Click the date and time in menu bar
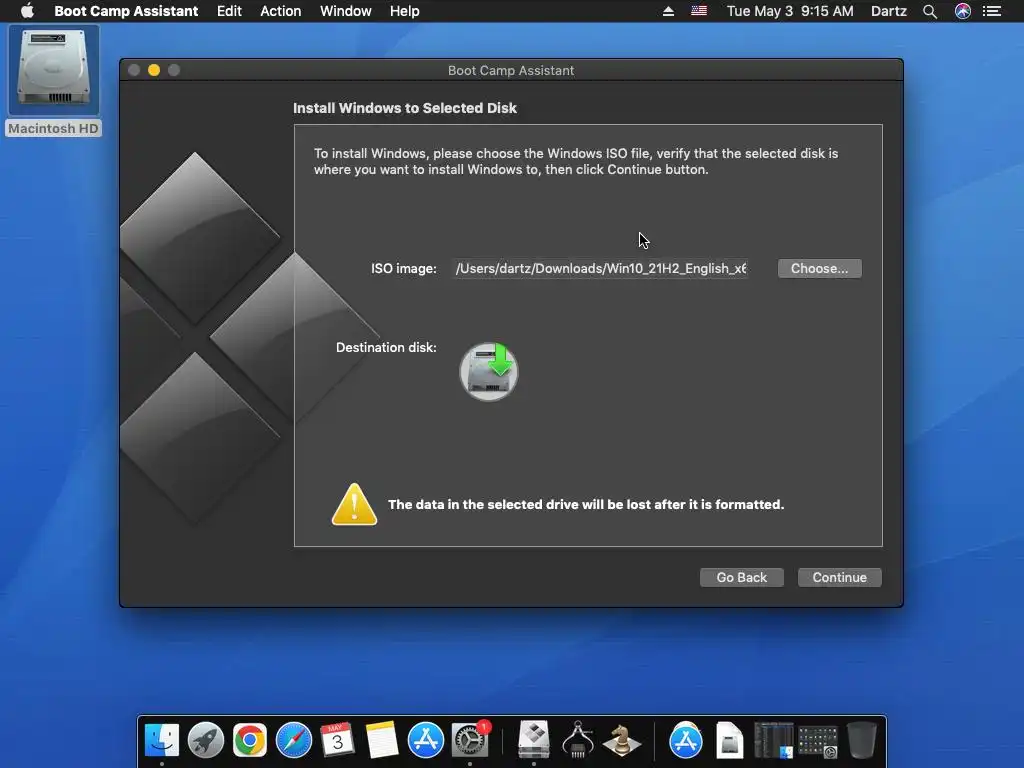Viewport: 1024px width, 768px height. click(x=790, y=11)
